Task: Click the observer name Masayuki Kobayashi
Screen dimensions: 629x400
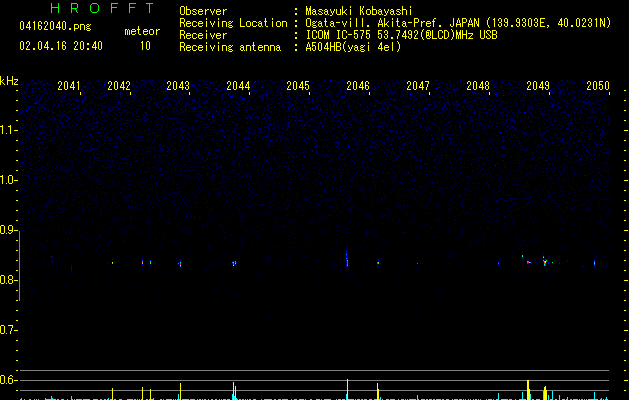Action: [359, 11]
